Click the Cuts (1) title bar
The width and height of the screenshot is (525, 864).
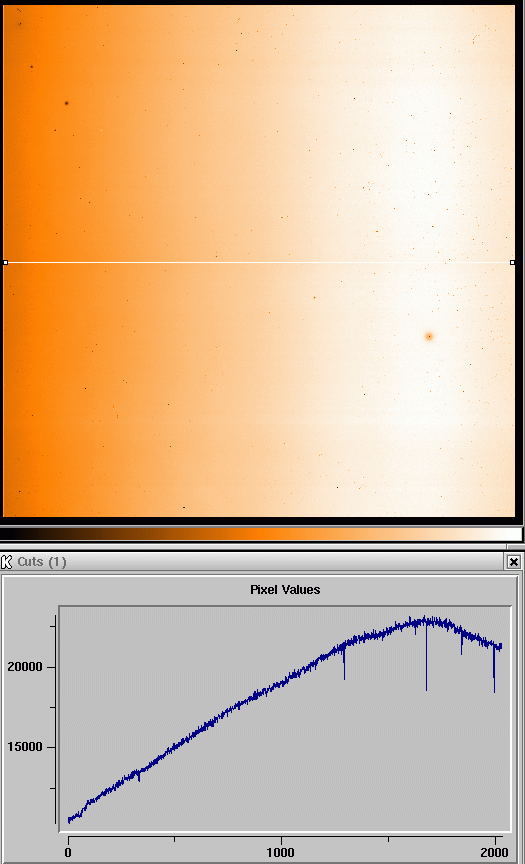point(259,562)
